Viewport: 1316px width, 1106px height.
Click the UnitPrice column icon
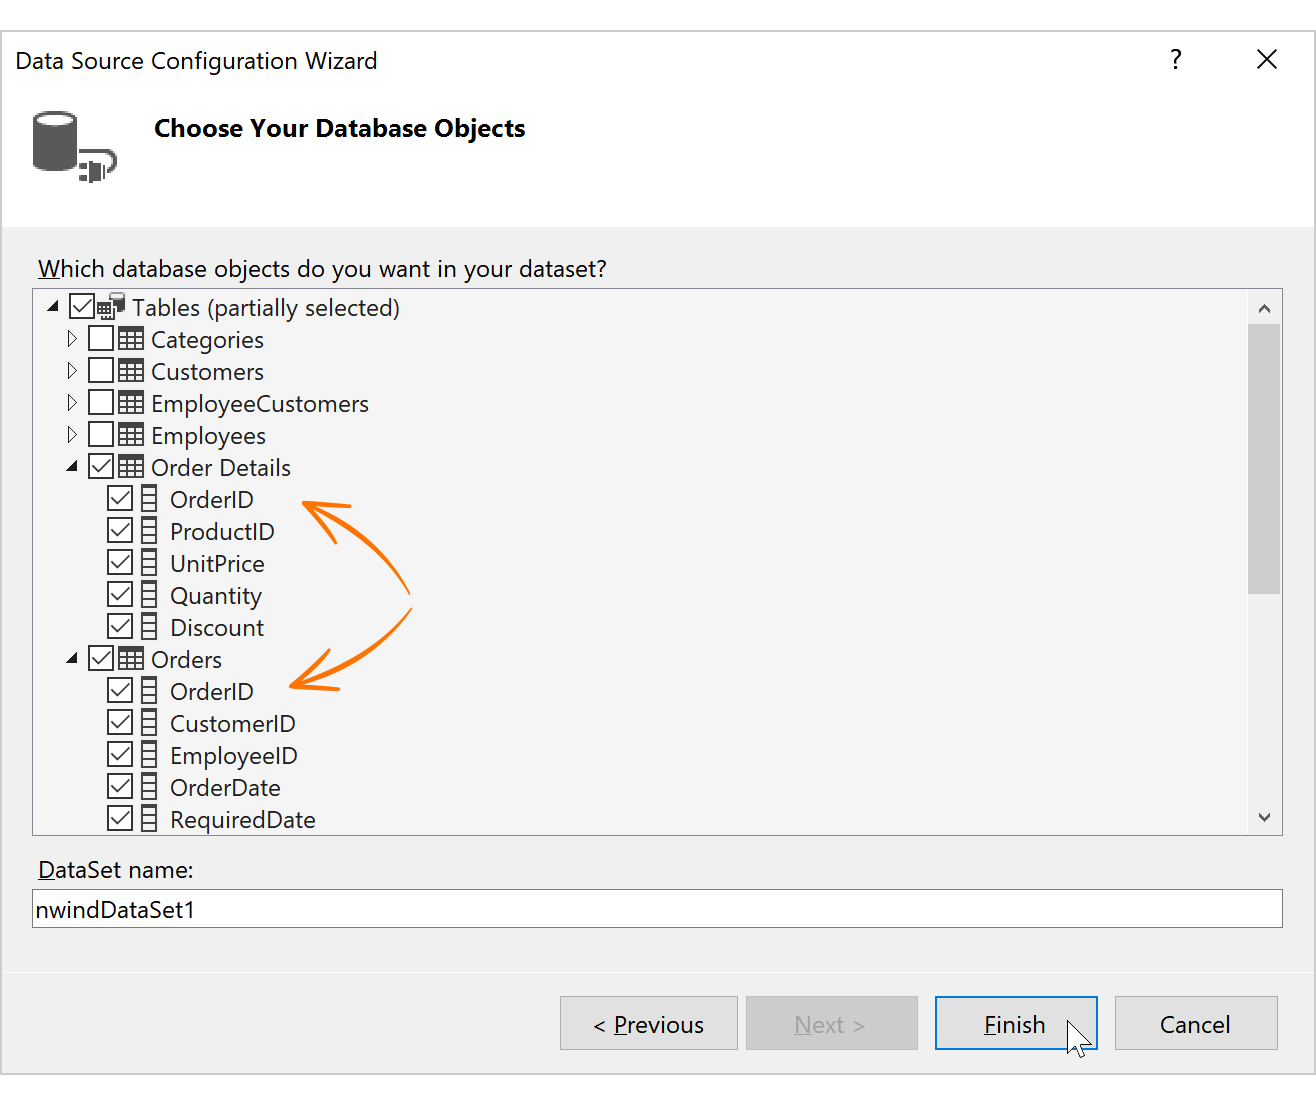149,563
